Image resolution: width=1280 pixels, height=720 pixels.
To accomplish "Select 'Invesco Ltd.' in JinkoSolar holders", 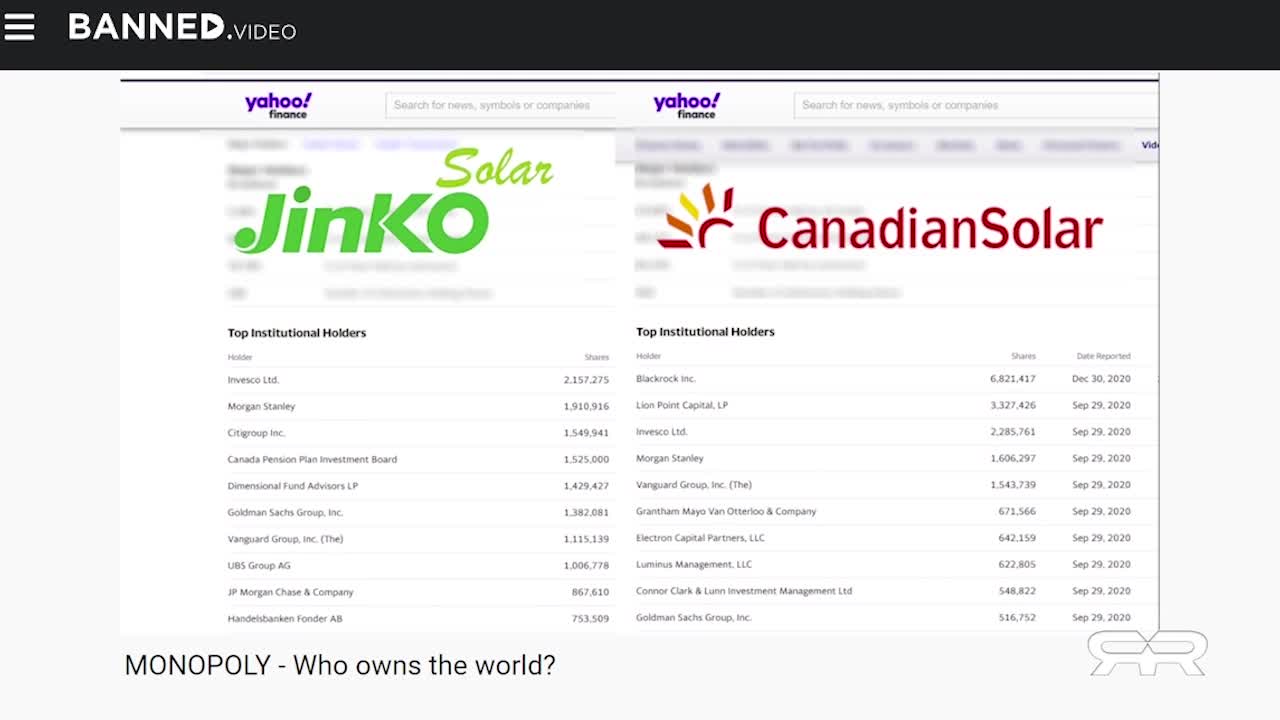I will click(x=253, y=380).
